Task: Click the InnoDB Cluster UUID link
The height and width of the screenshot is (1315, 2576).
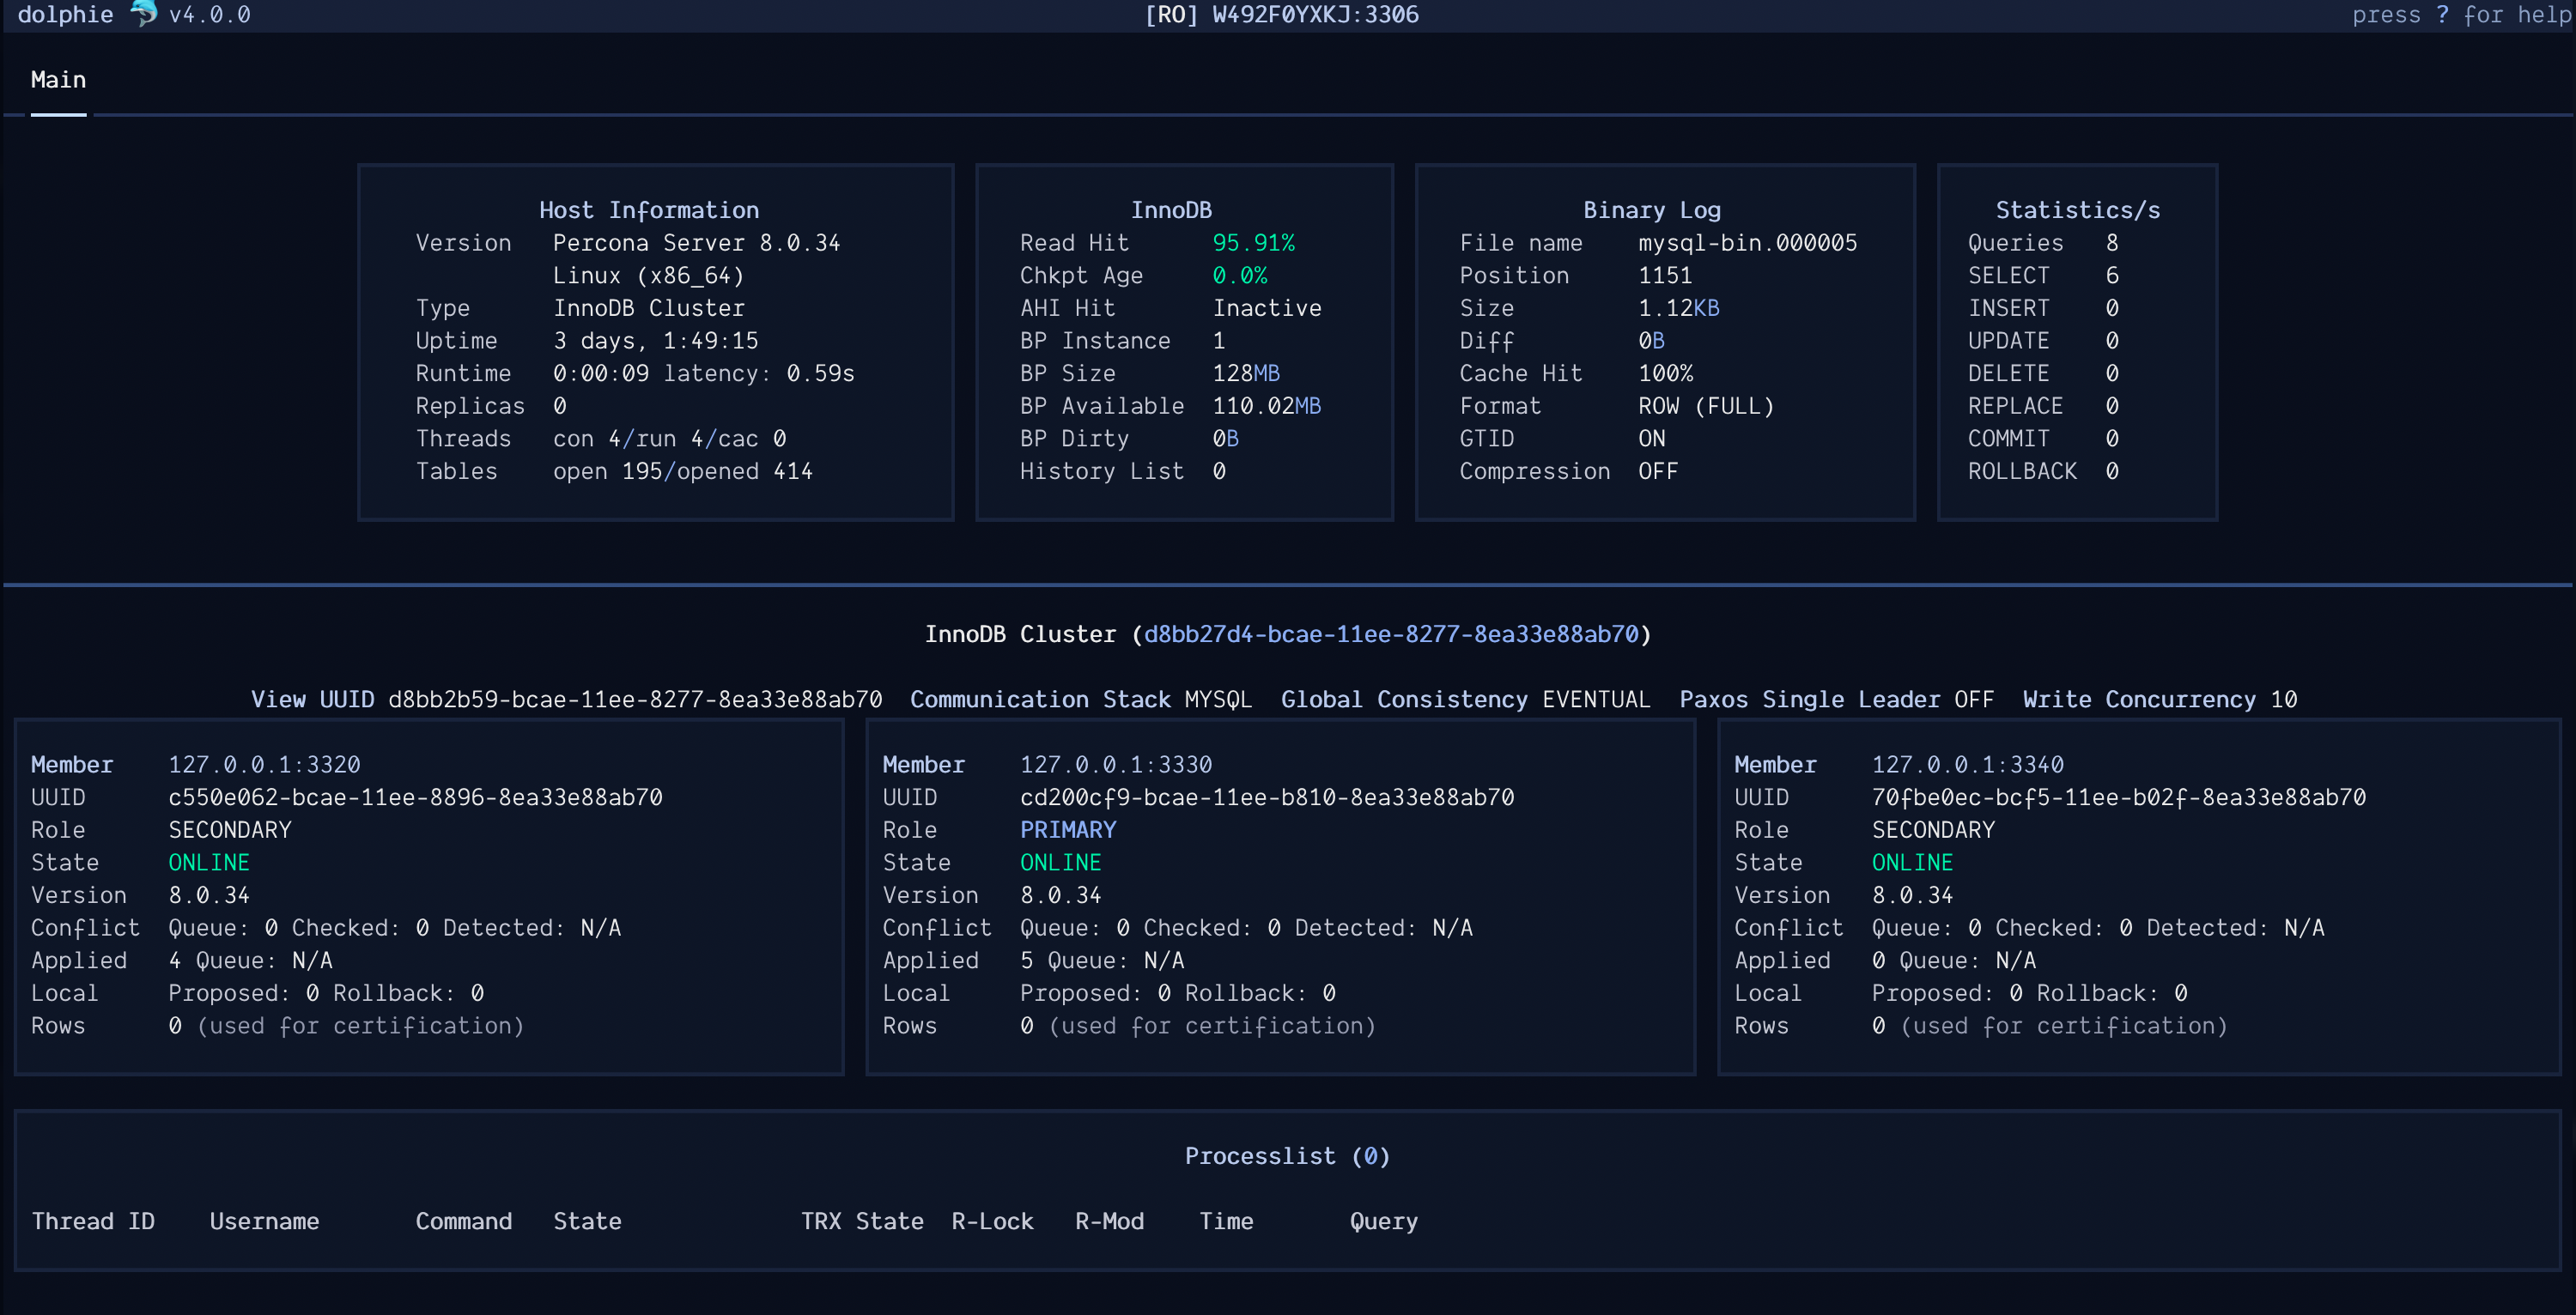Action: 1394,634
